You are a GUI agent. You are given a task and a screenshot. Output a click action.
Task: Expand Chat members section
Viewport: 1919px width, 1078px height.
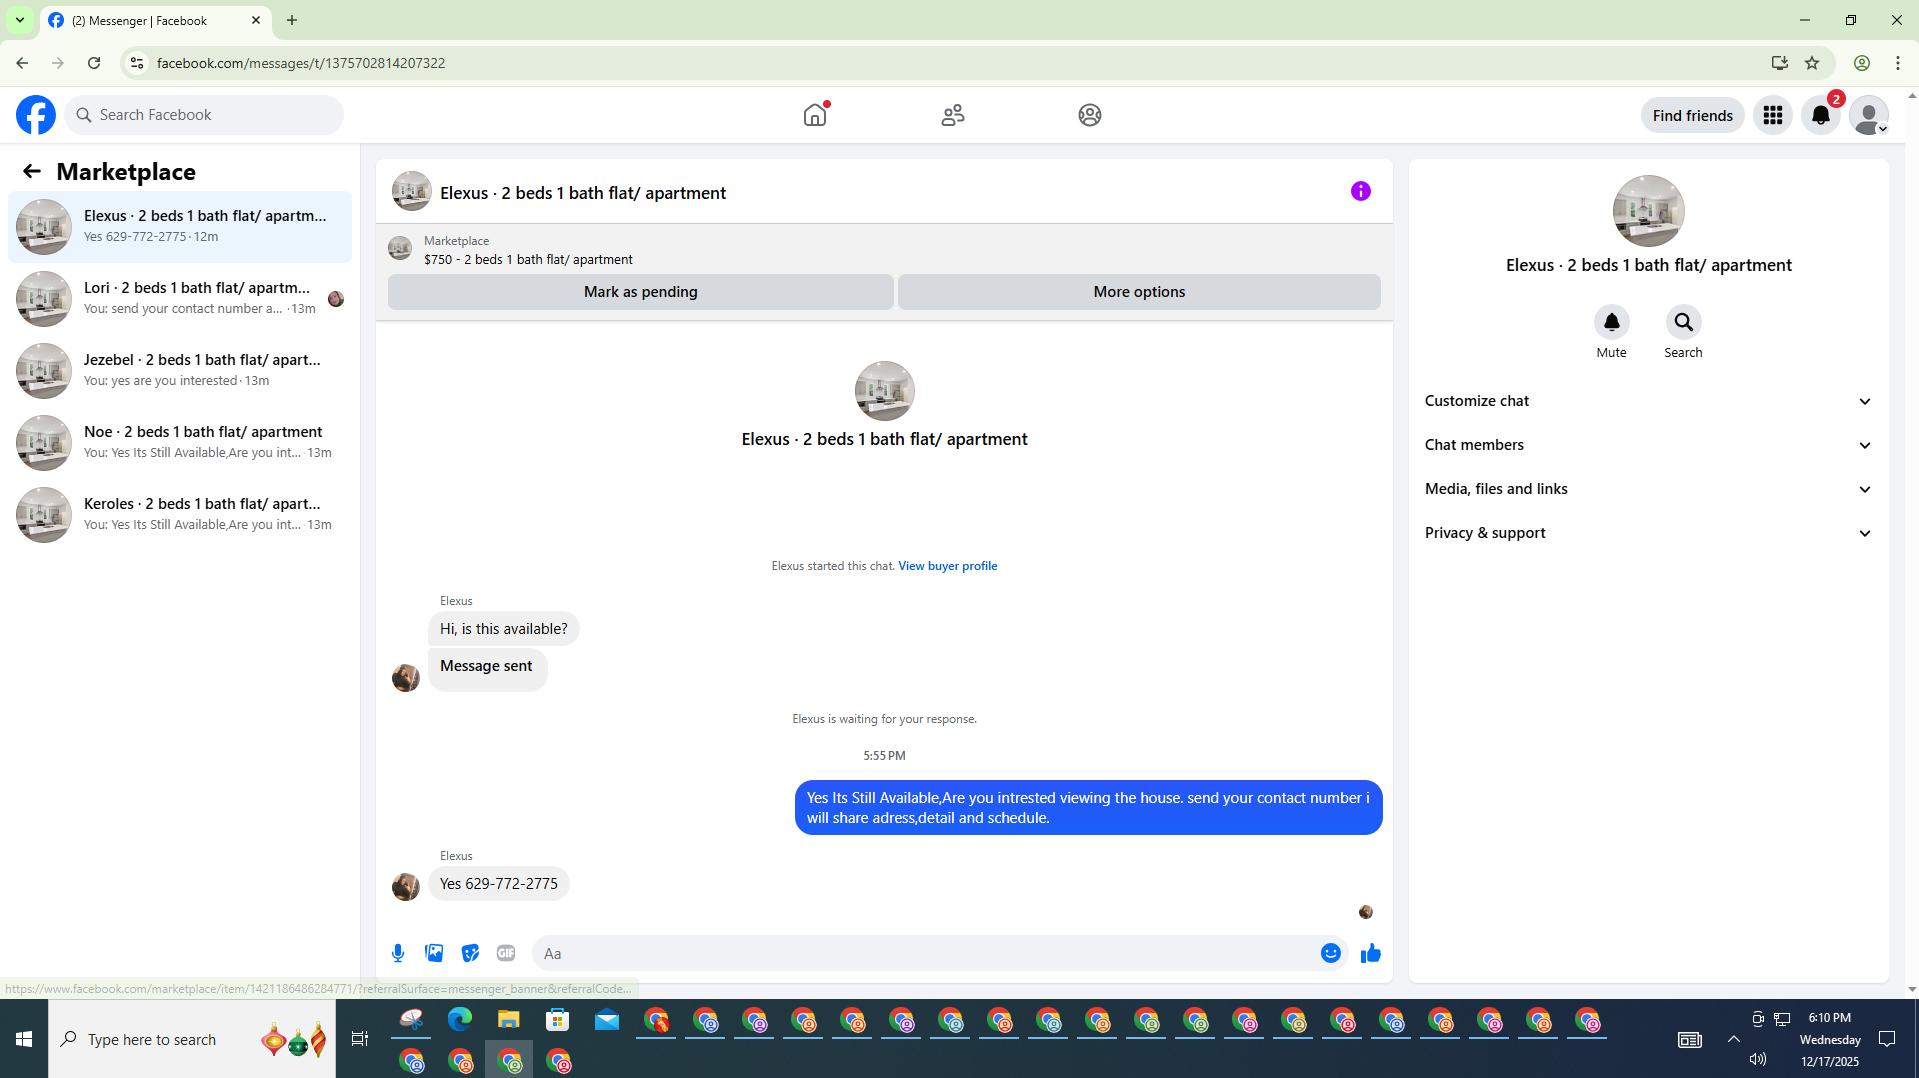1648,445
